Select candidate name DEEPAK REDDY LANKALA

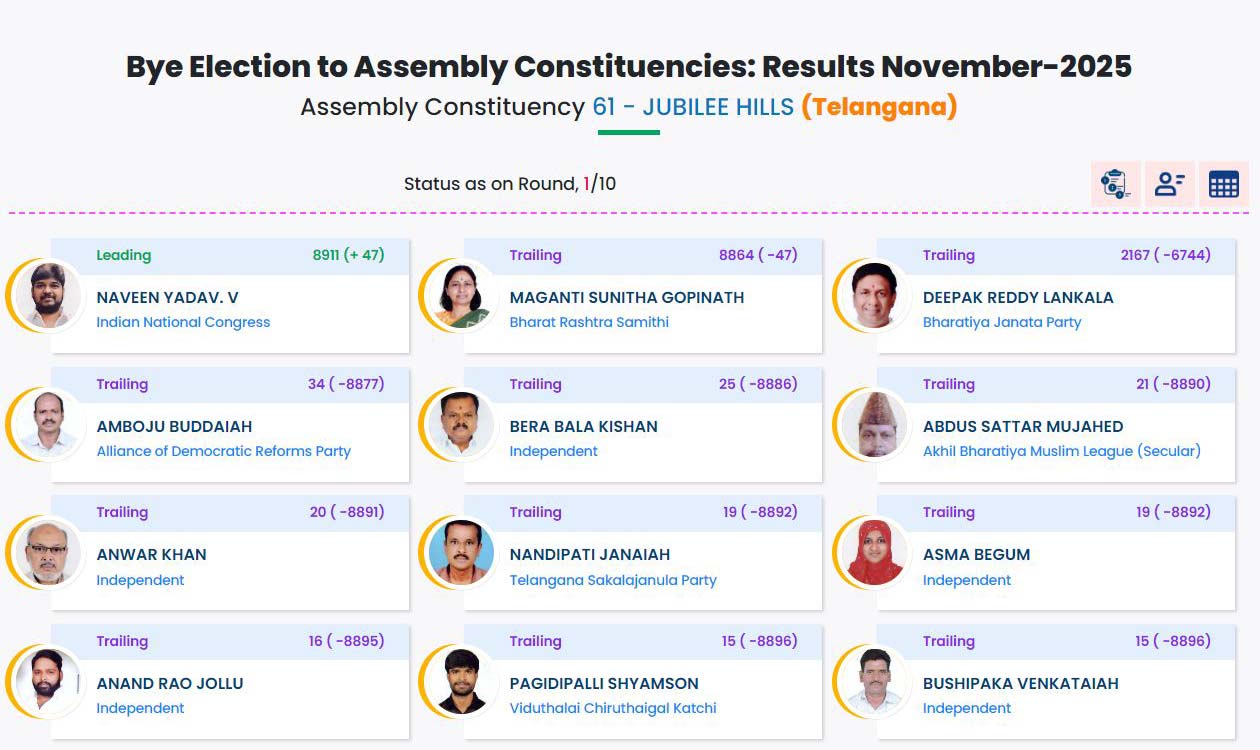pos(1017,297)
